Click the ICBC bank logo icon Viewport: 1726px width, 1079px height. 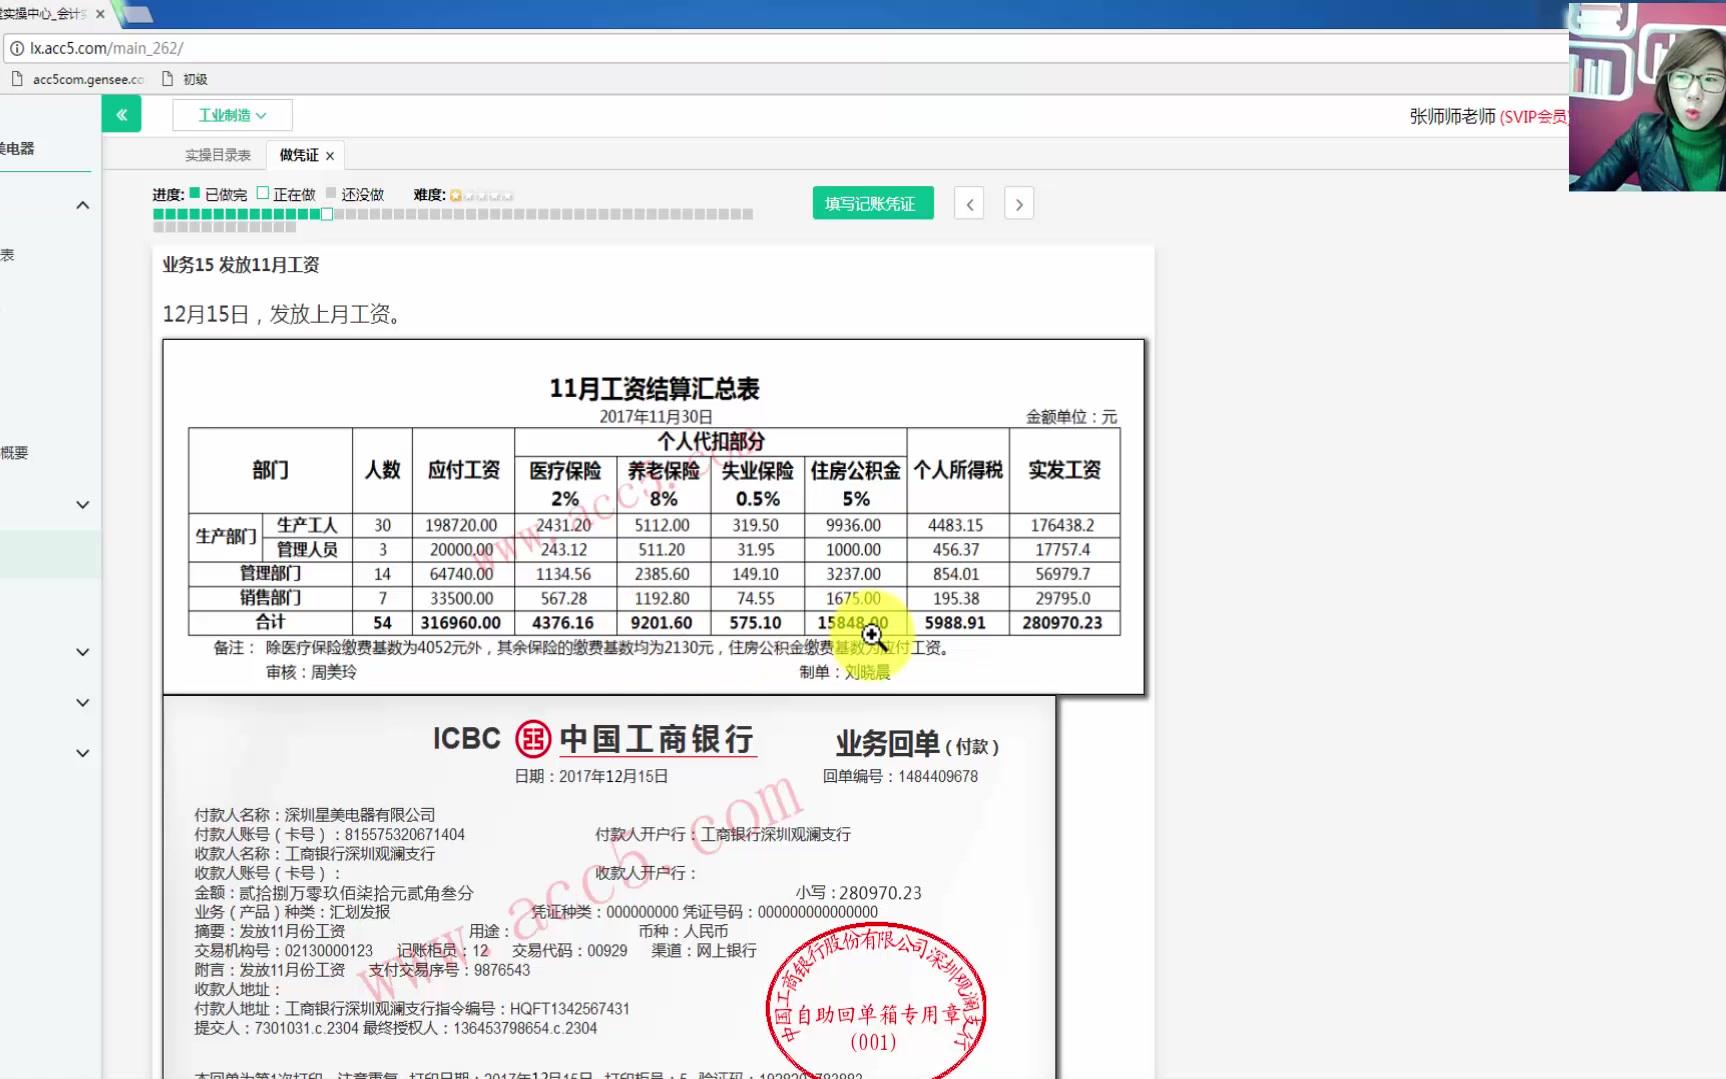pos(533,739)
